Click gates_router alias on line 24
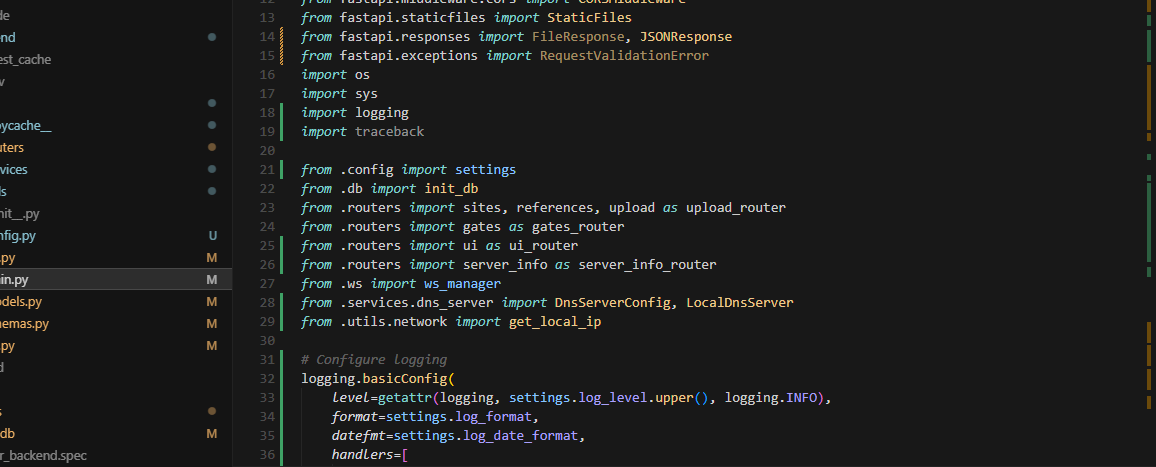 577,226
